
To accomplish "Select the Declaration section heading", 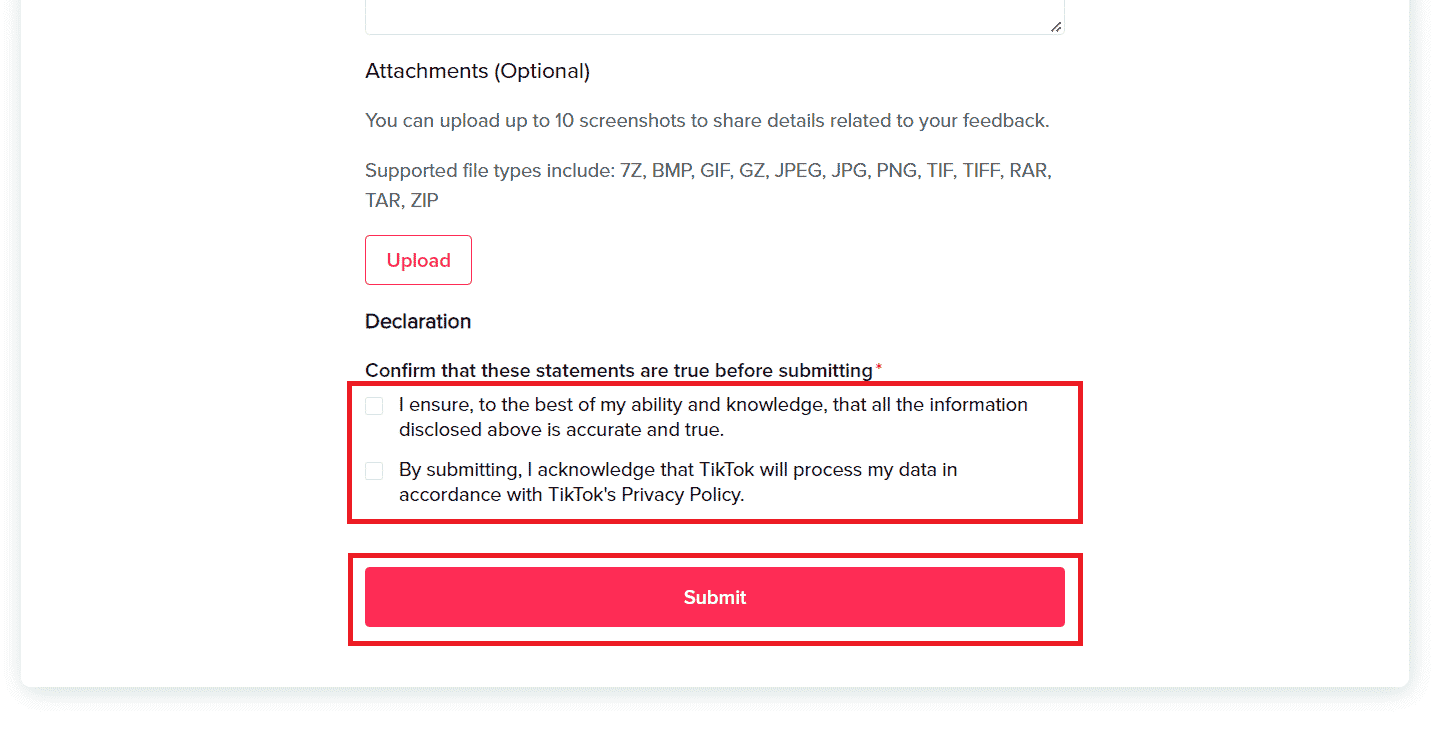I will [x=418, y=321].
